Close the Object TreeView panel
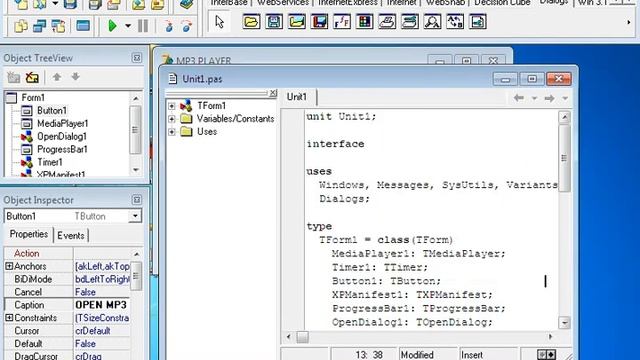 coord(137,58)
